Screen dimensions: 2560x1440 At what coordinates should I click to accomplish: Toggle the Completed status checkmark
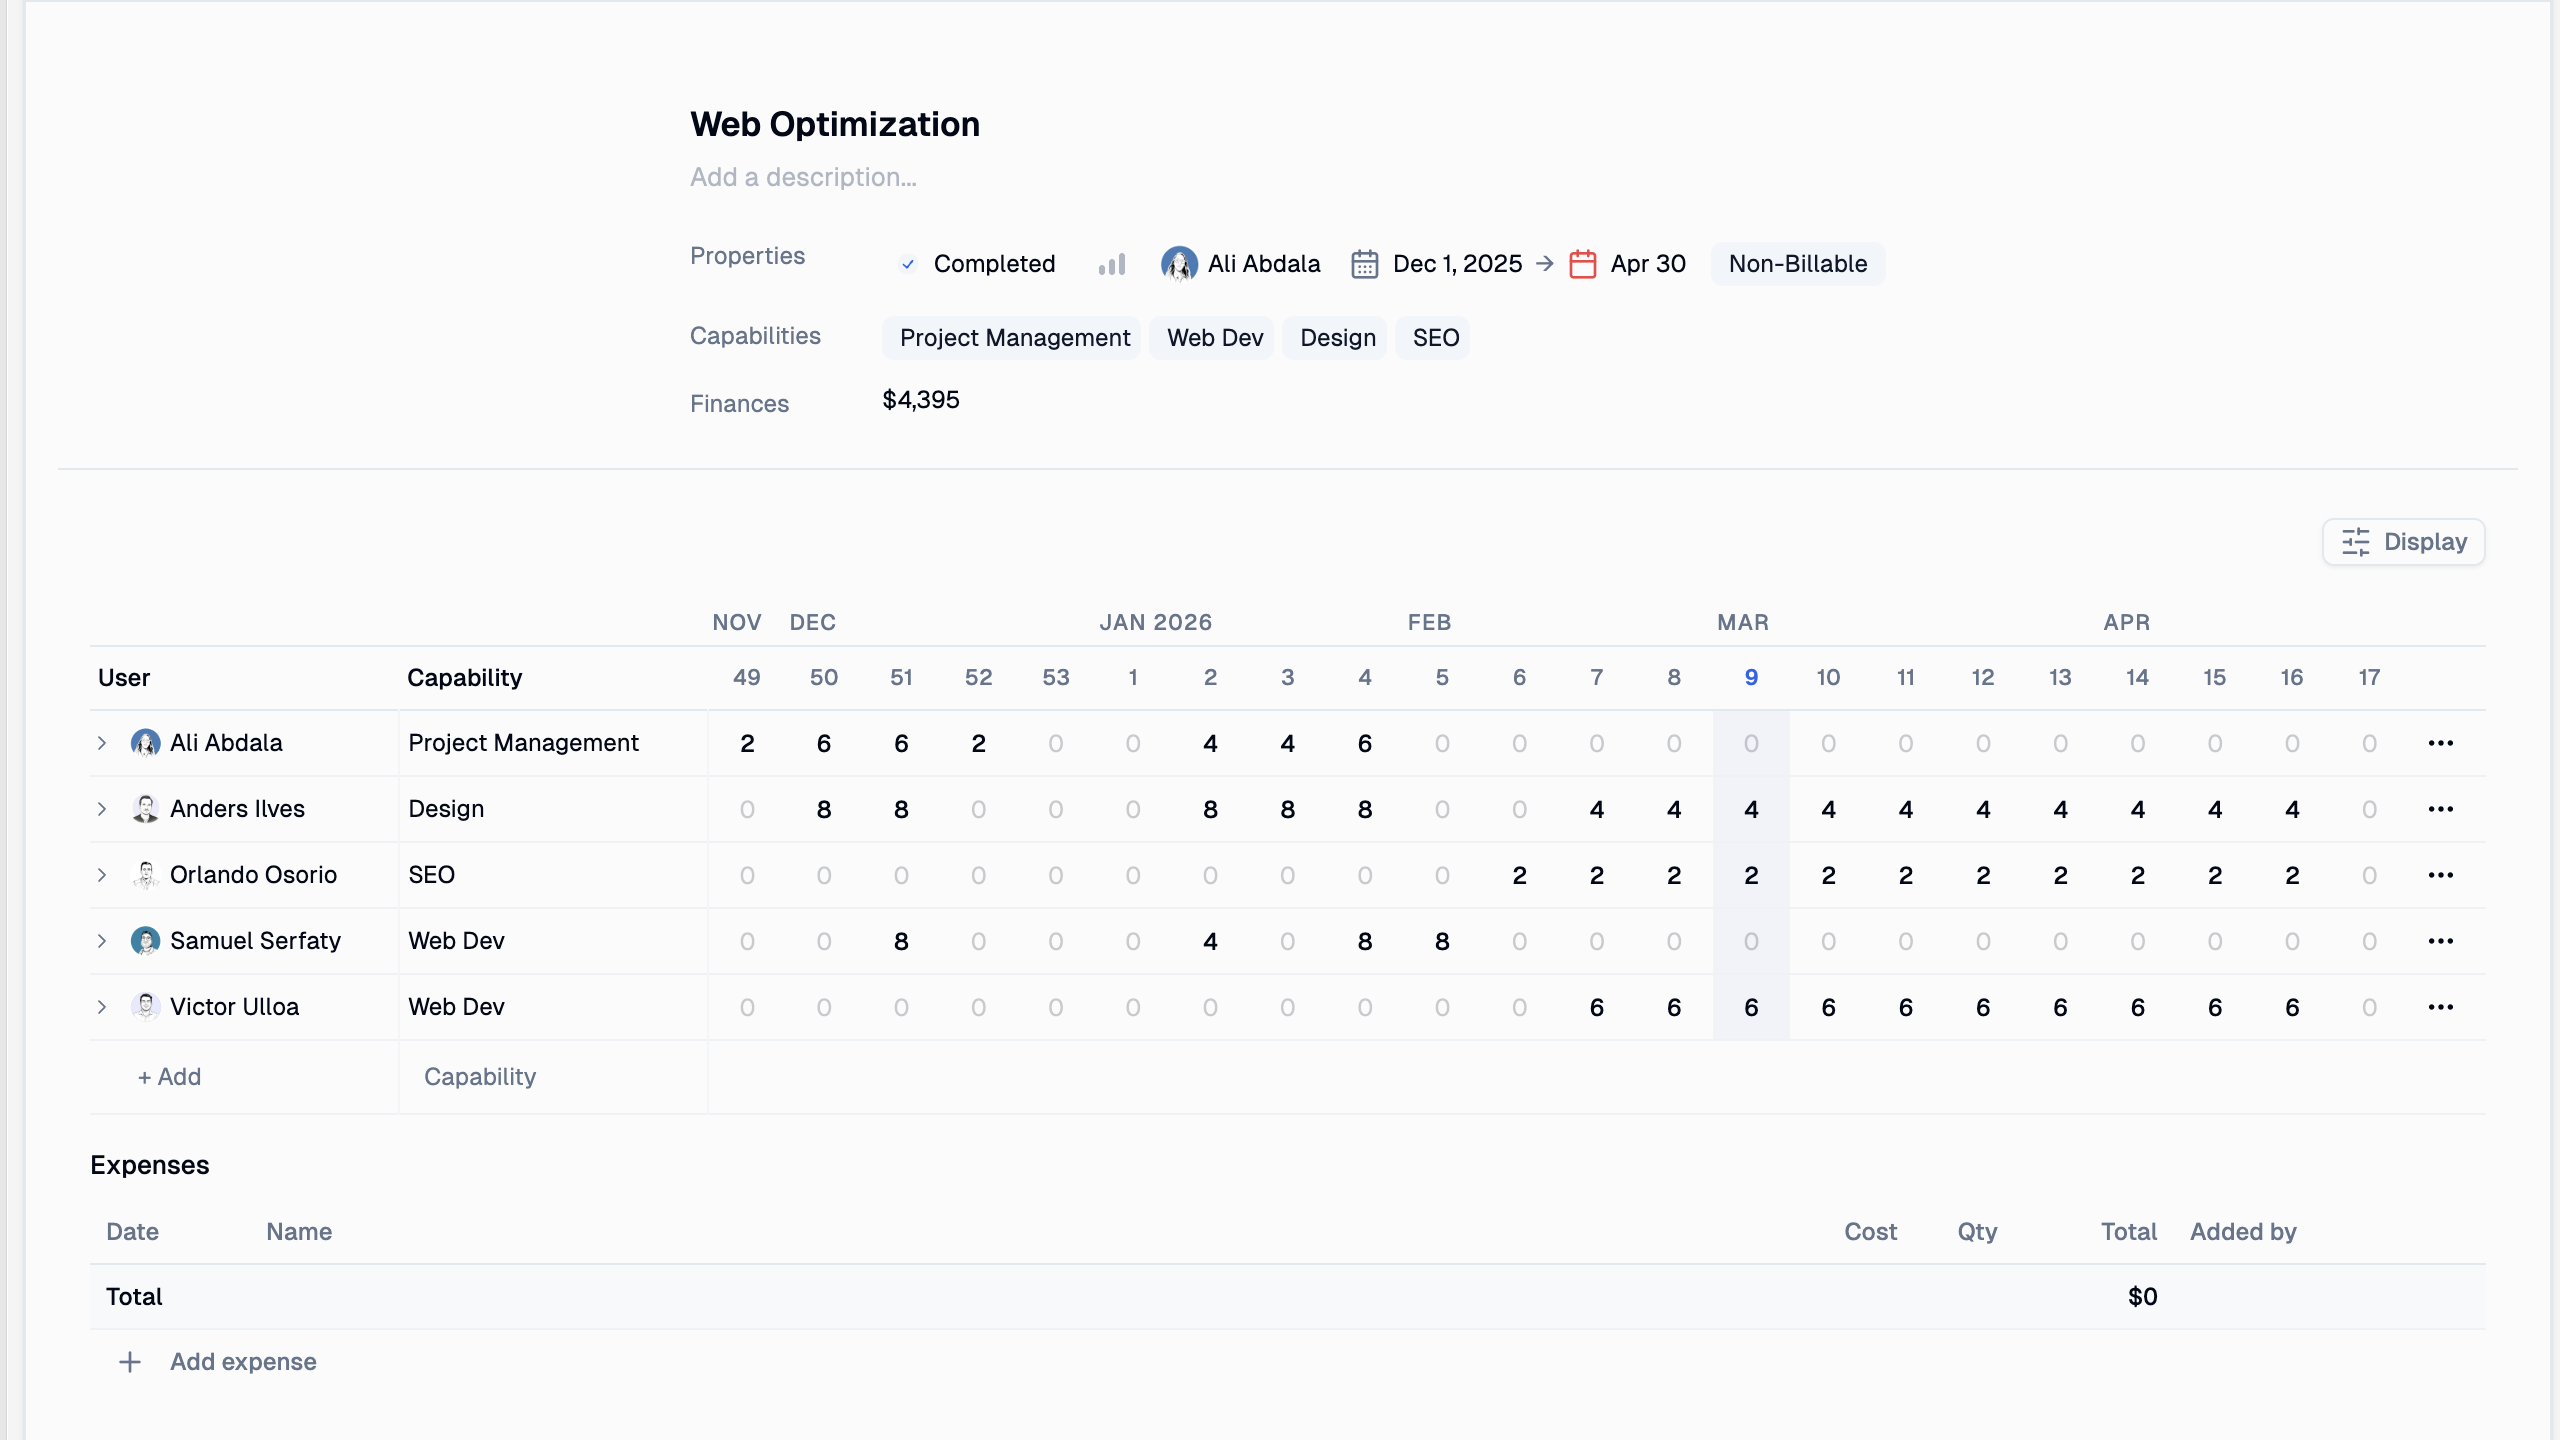[x=908, y=264]
